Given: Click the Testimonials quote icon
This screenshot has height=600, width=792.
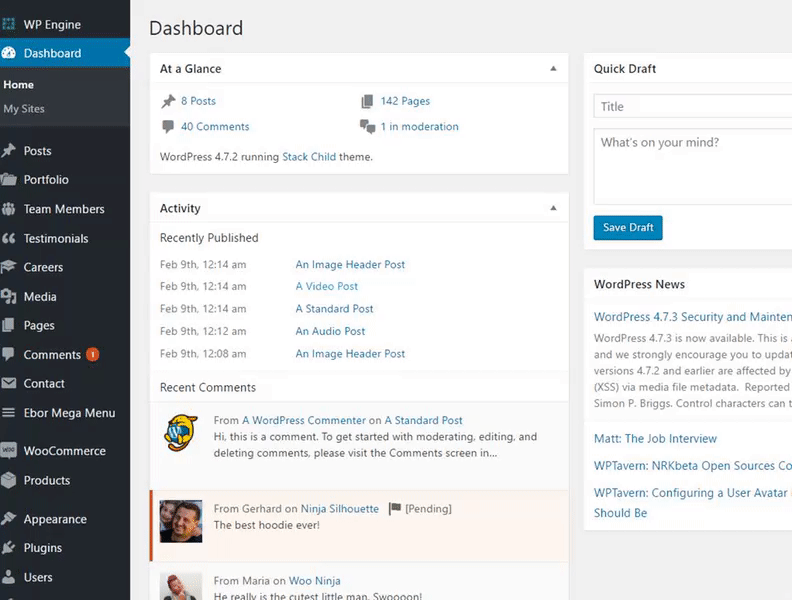Looking at the screenshot, I should [x=9, y=238].
